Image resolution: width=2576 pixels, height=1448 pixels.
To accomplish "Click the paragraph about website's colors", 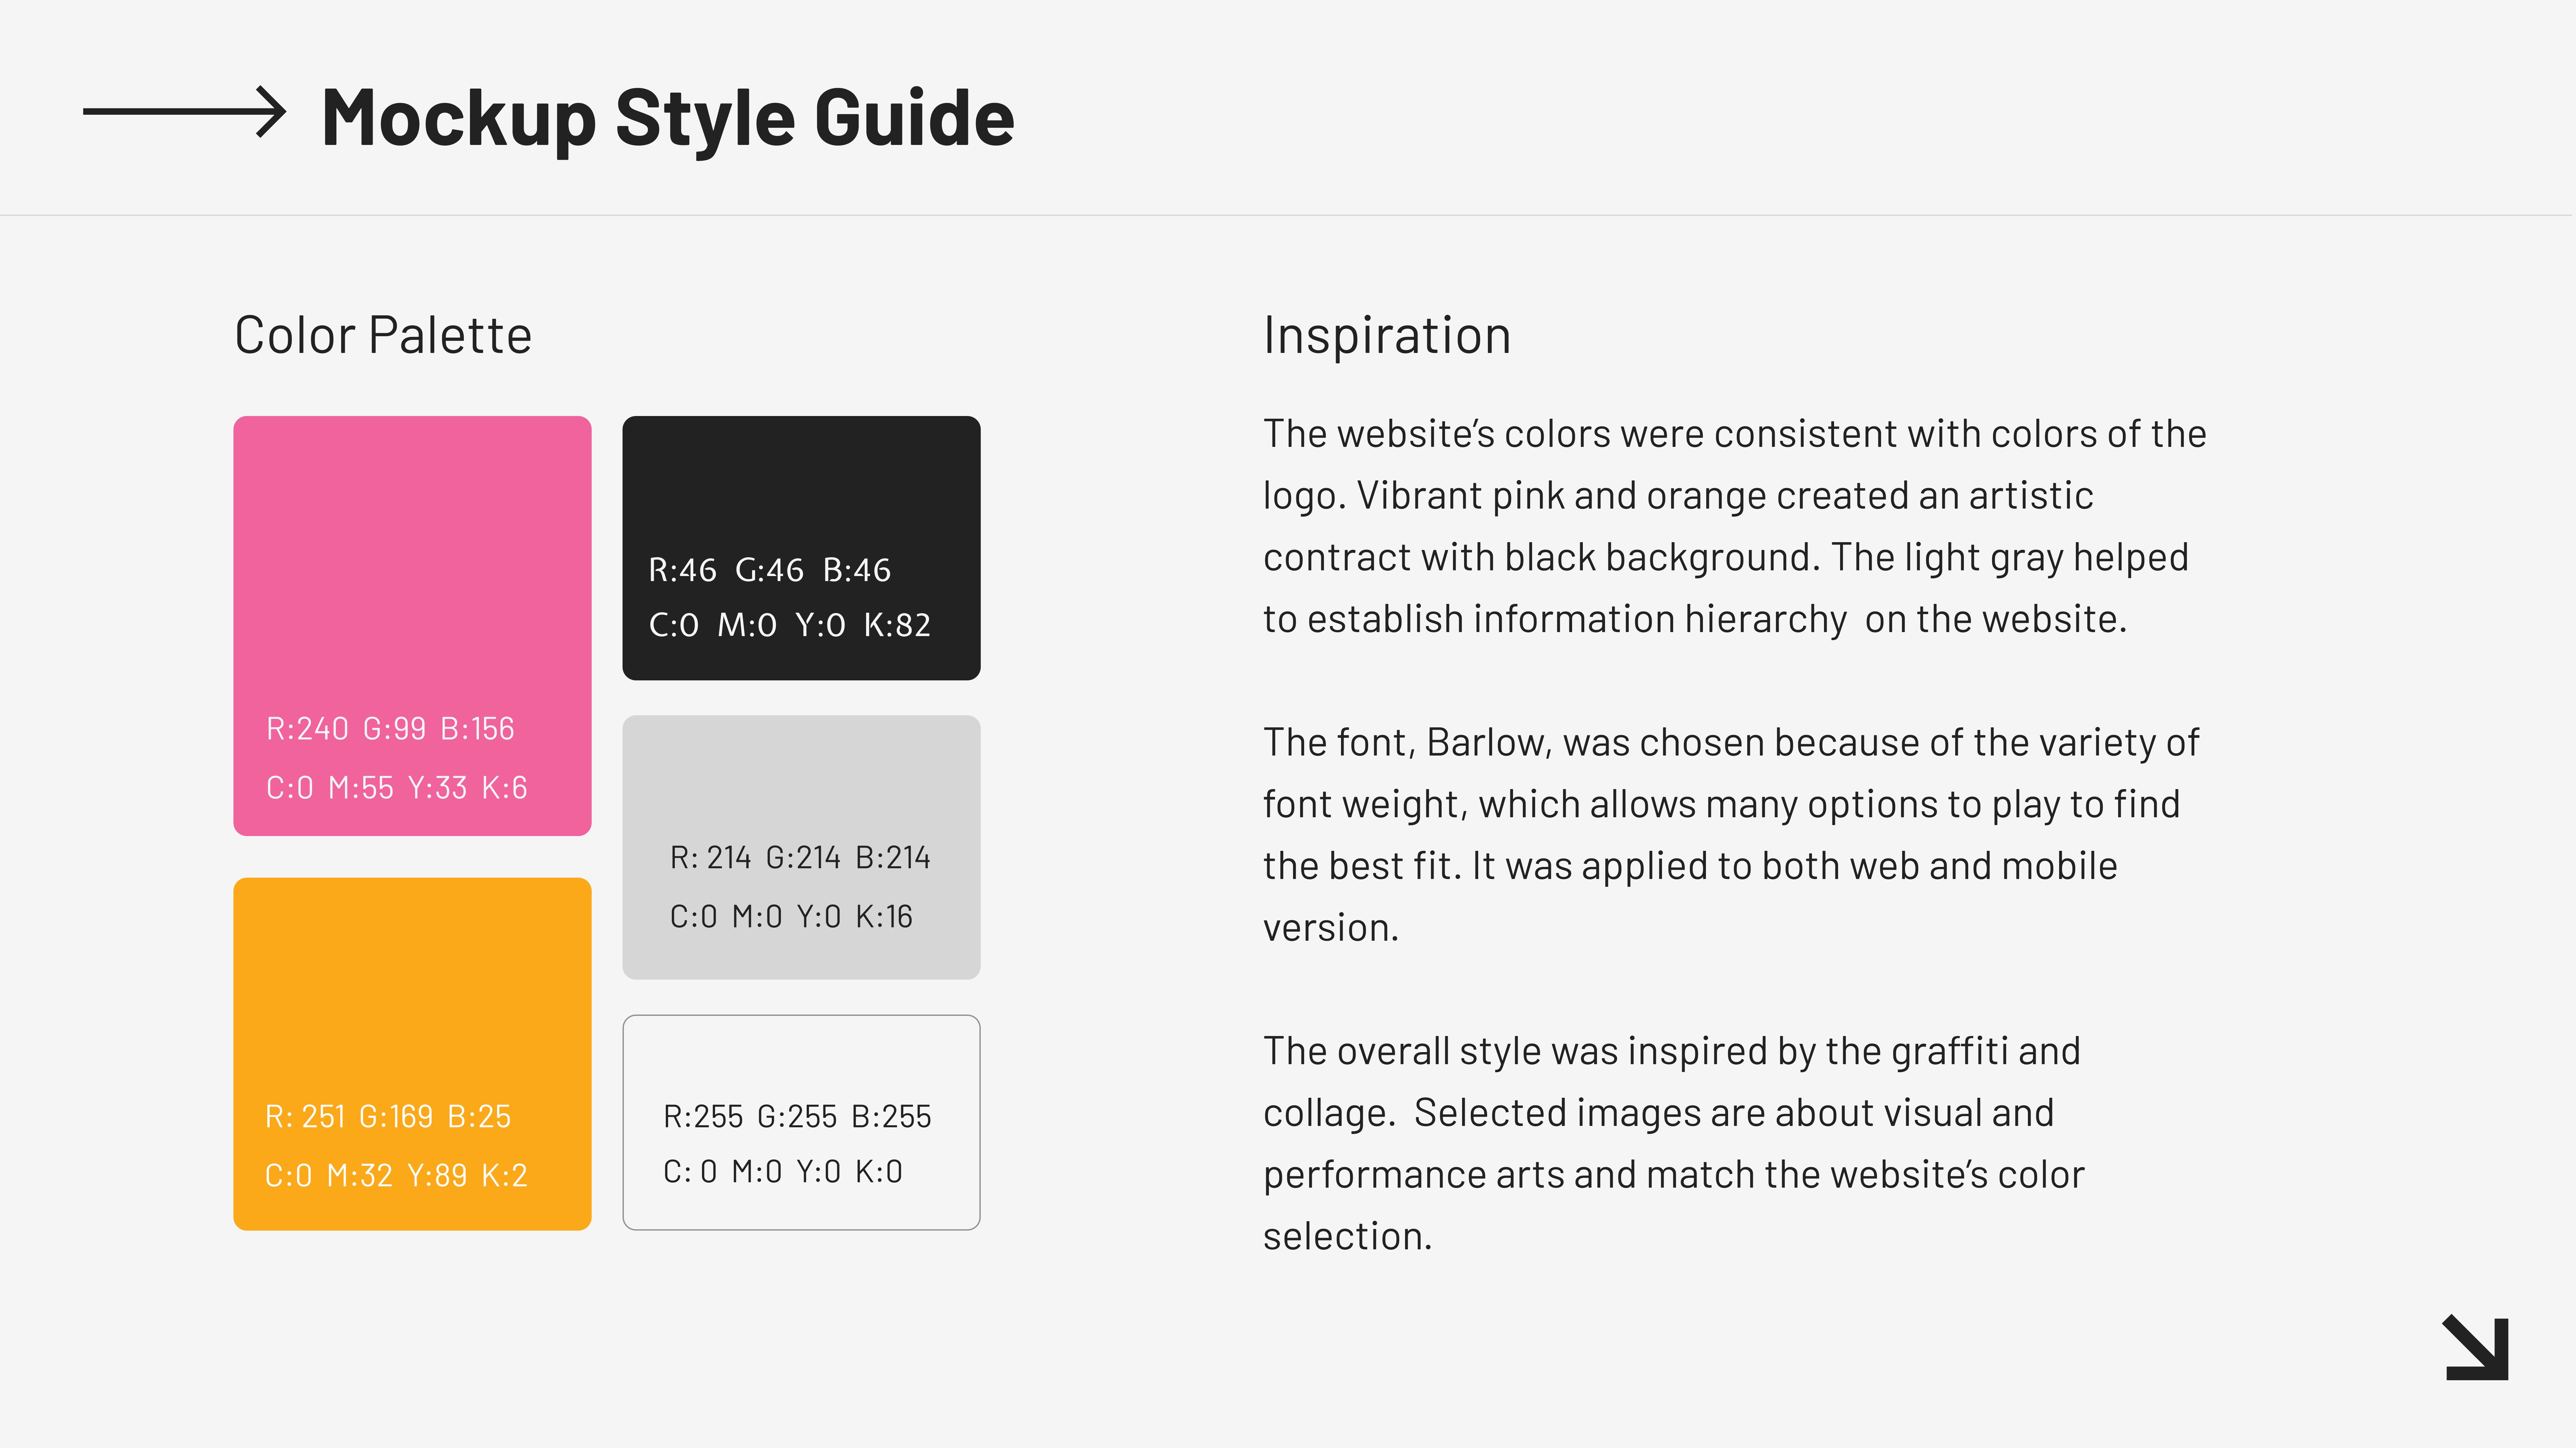I will point(1734,526).
